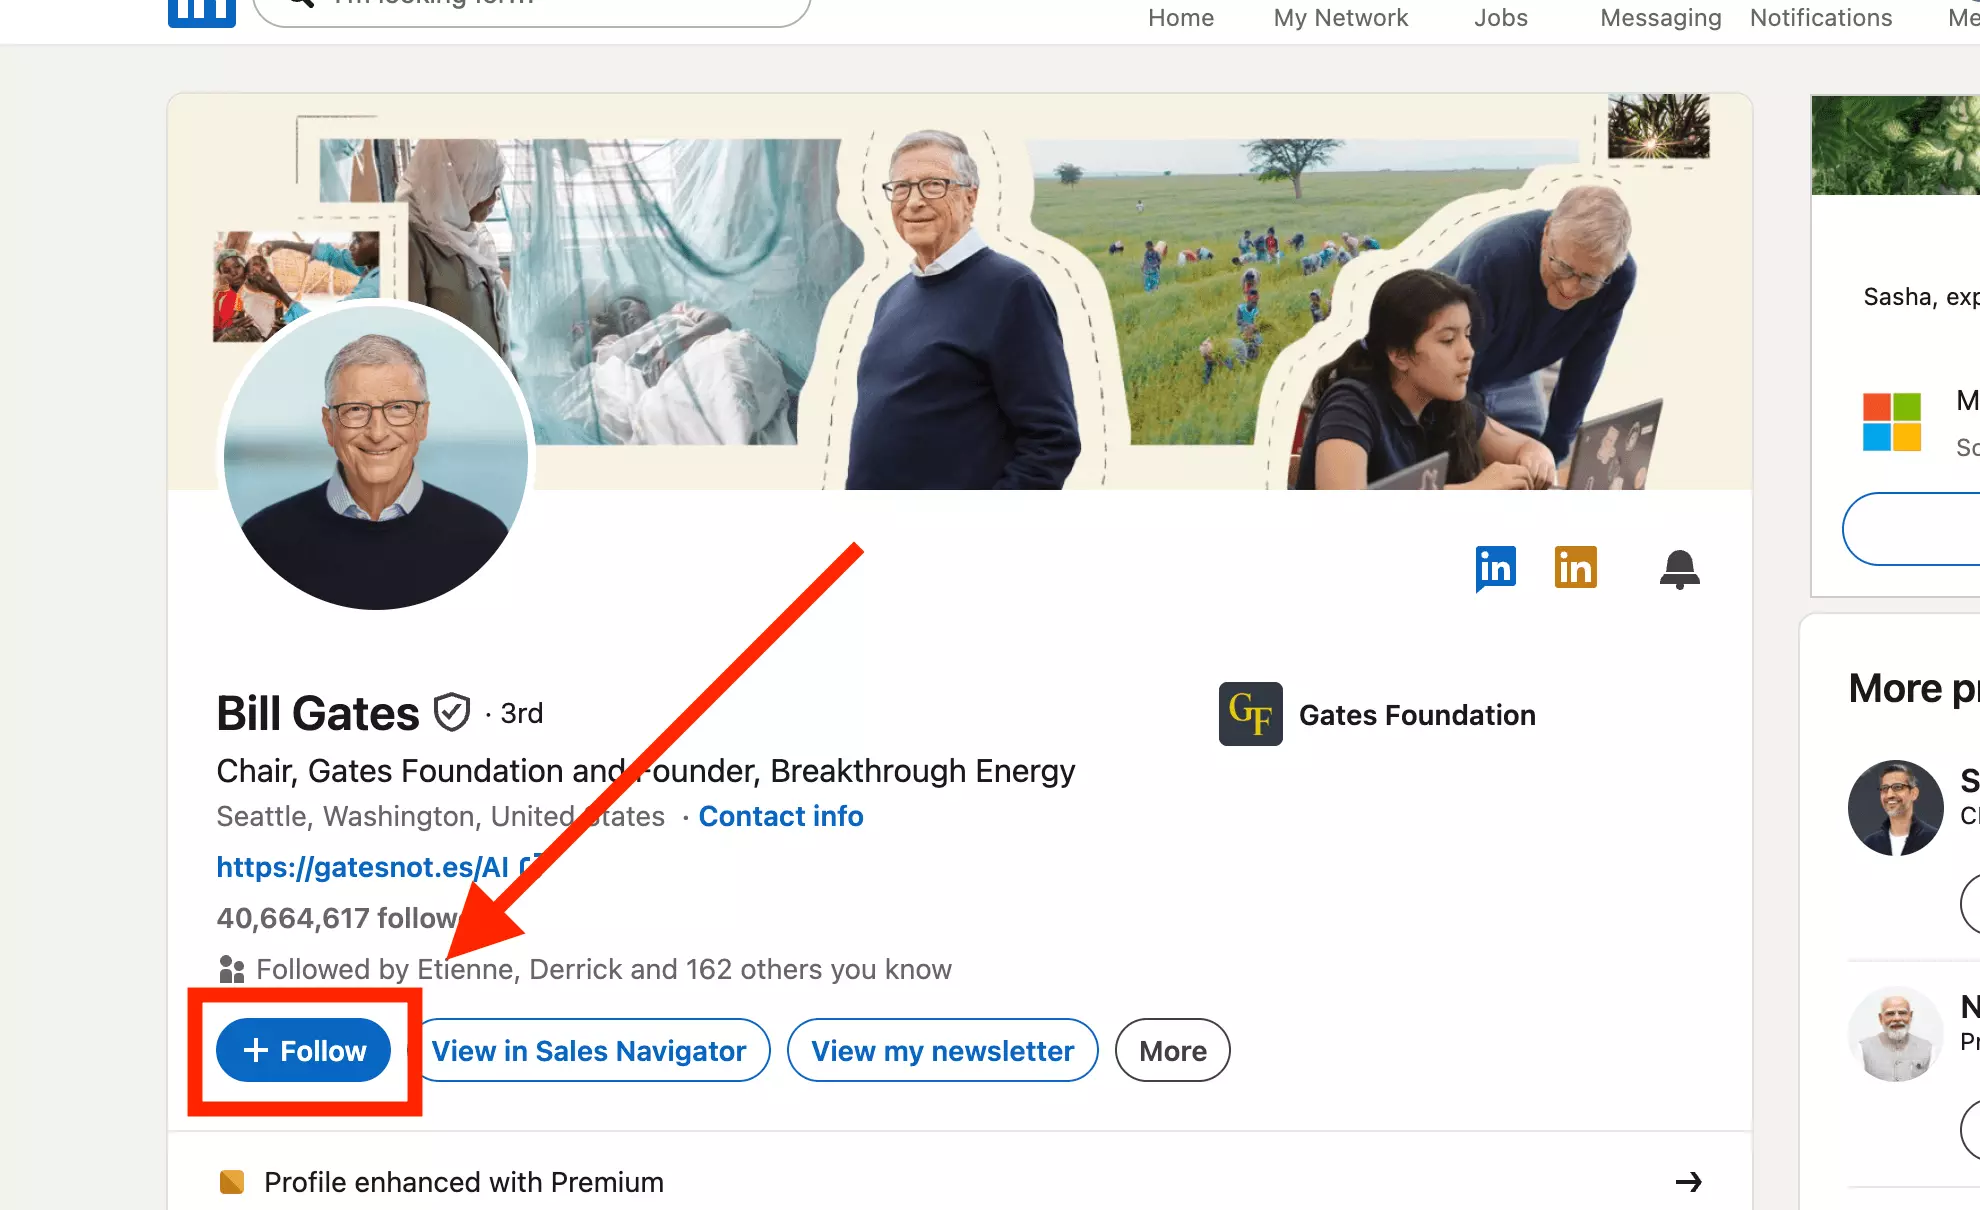This screenshot has height=1210, width=1980.
Task: Click the gold LinkedIn Premium icon
Action: click(1576, 567)
